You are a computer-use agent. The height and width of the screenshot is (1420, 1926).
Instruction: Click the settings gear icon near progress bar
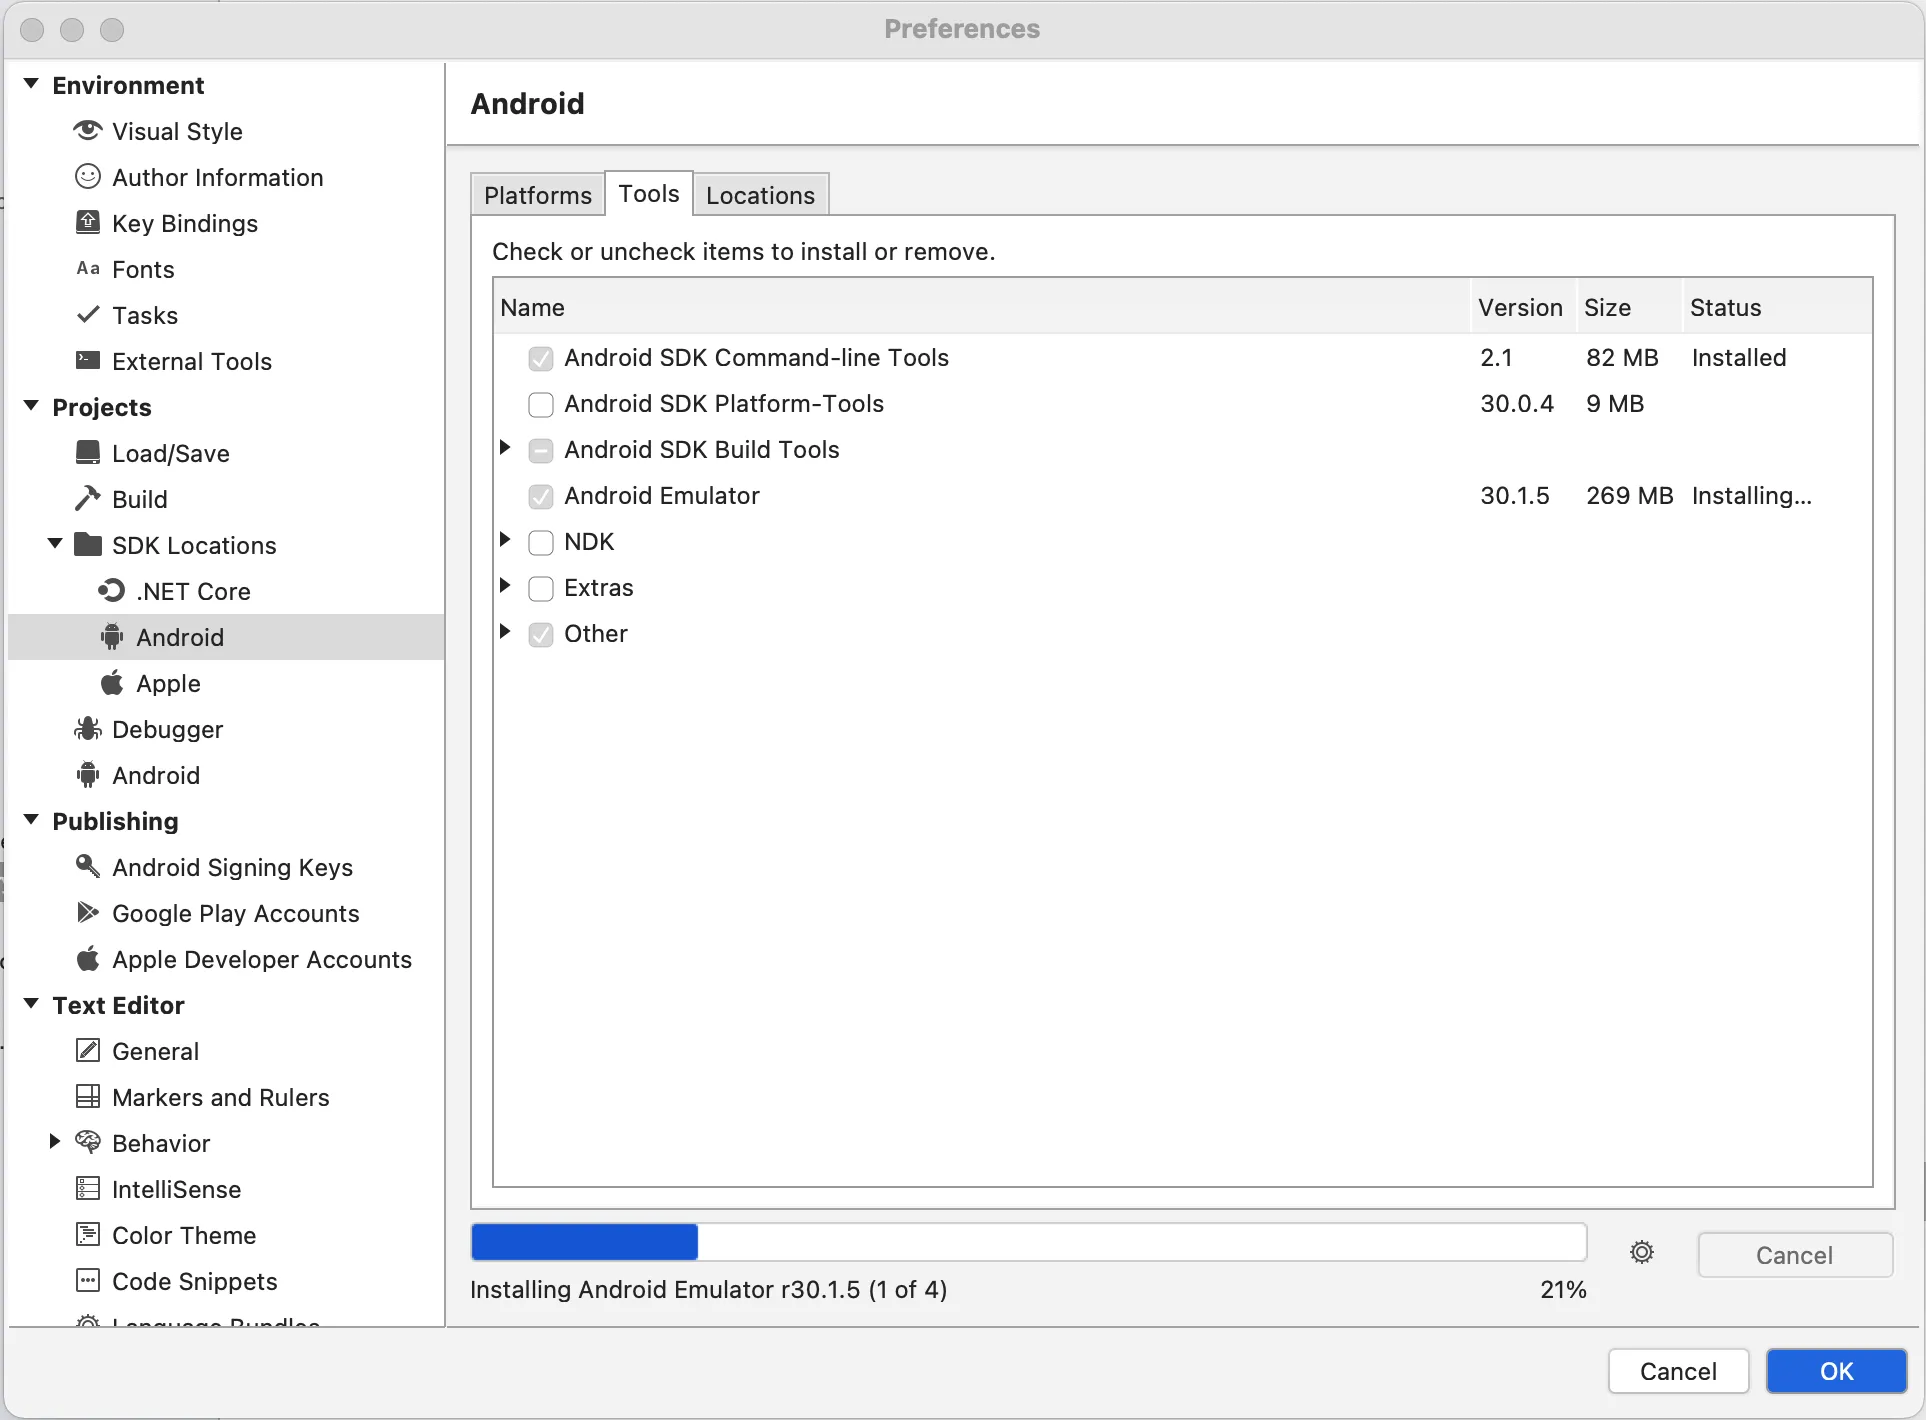click(x=1642, y=1253)
